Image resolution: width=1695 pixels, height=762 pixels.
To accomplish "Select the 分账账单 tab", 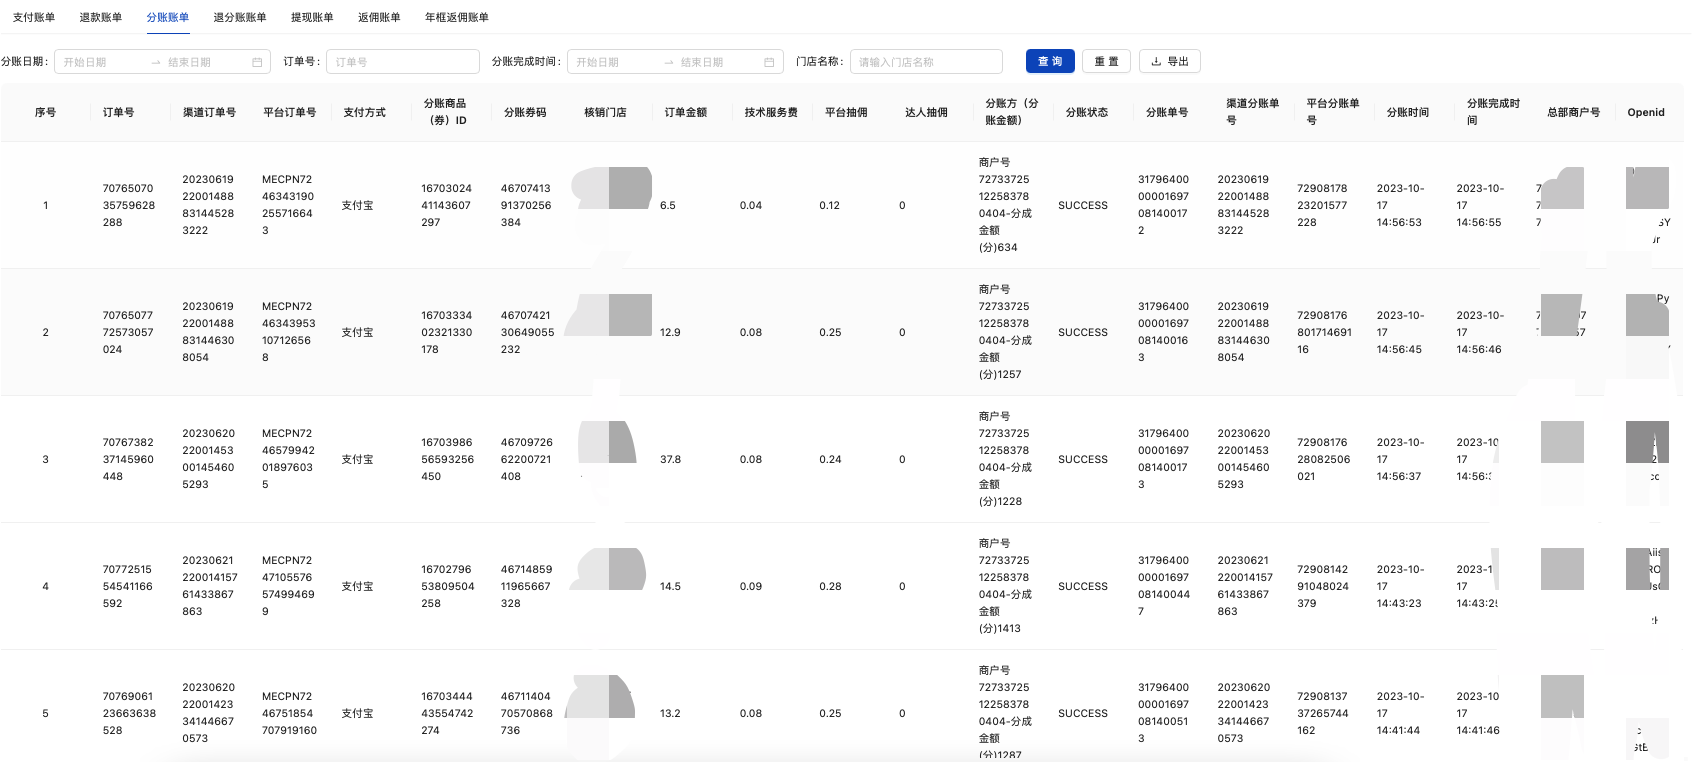I will coord(168,17).
